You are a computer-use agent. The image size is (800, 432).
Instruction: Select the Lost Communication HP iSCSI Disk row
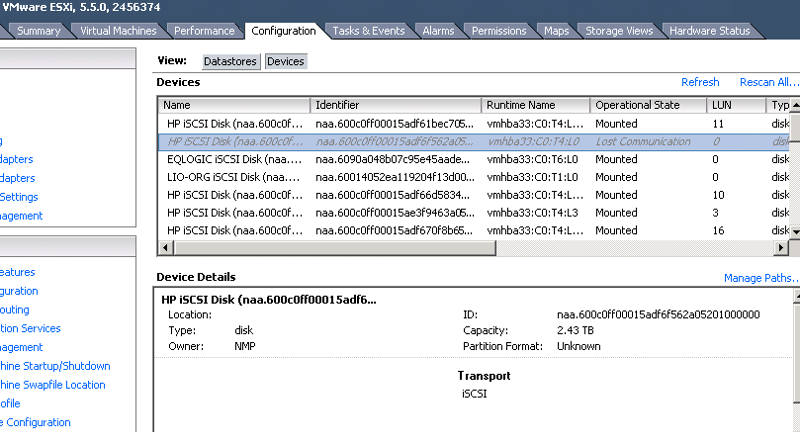tap(474, 142)
